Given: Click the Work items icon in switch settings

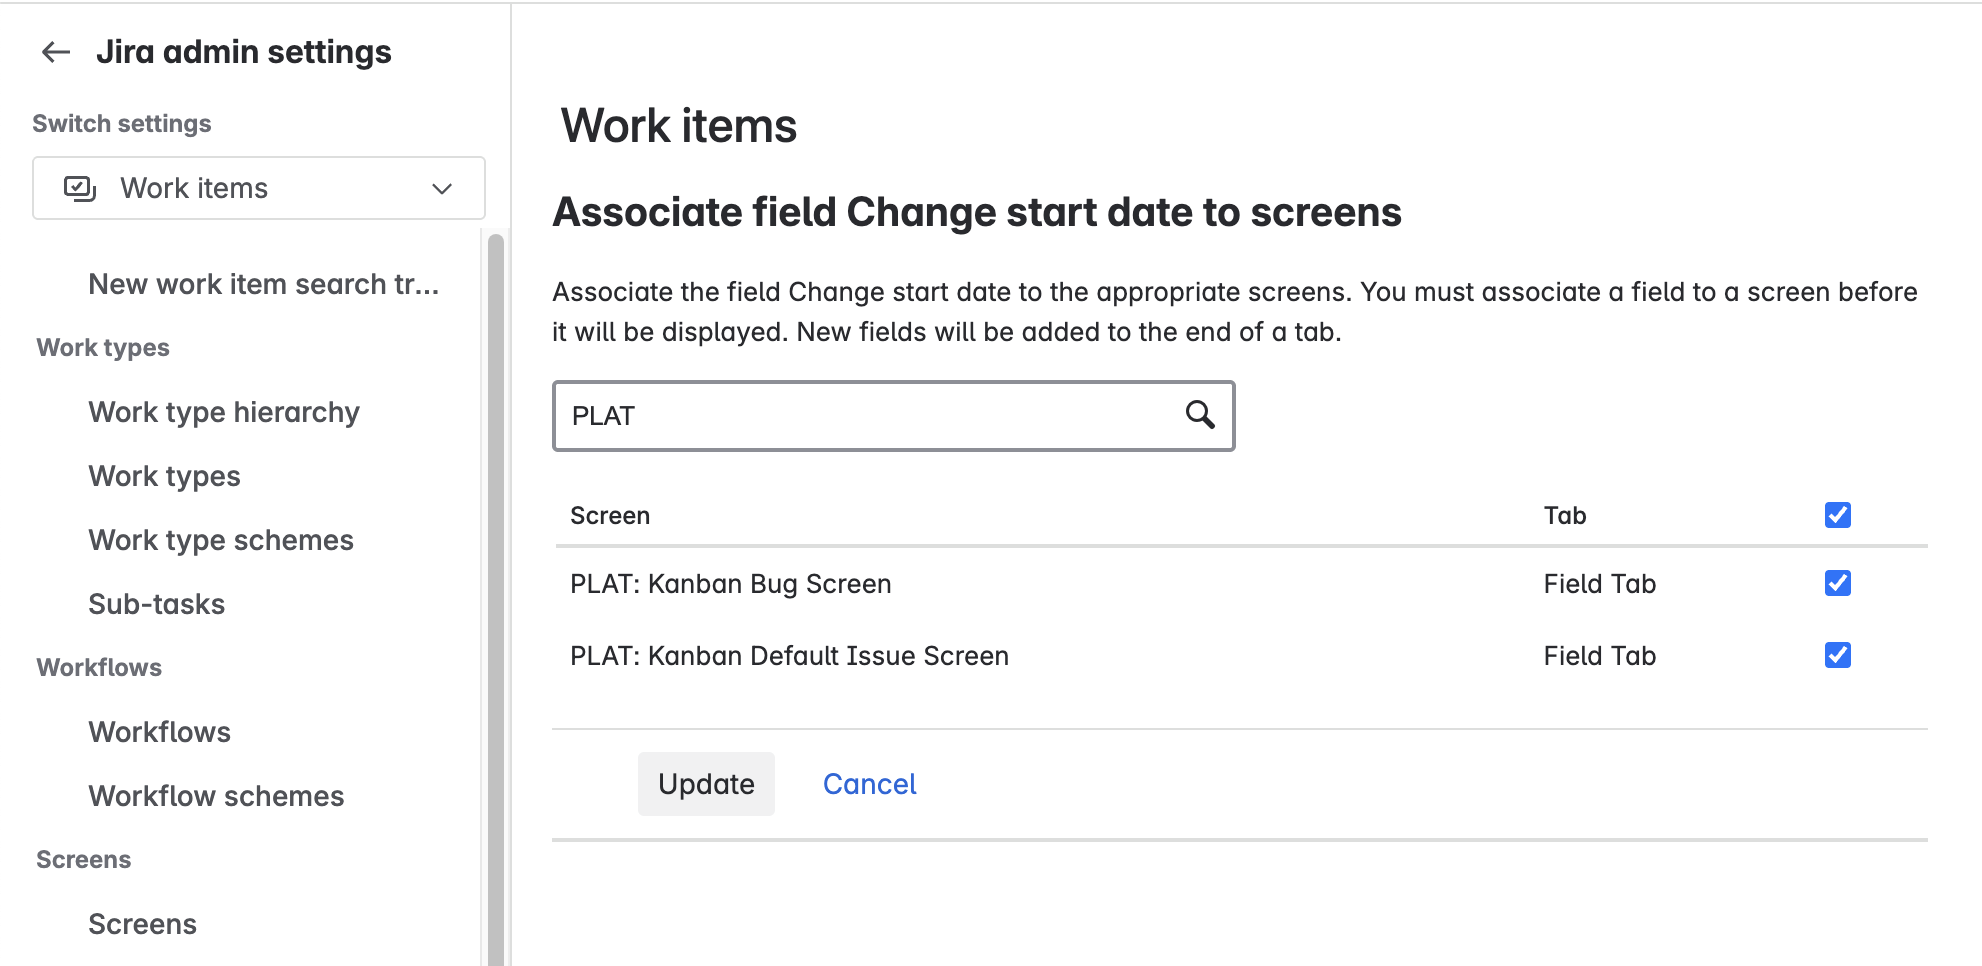Looking at the screenshot, I should (80, 188).
